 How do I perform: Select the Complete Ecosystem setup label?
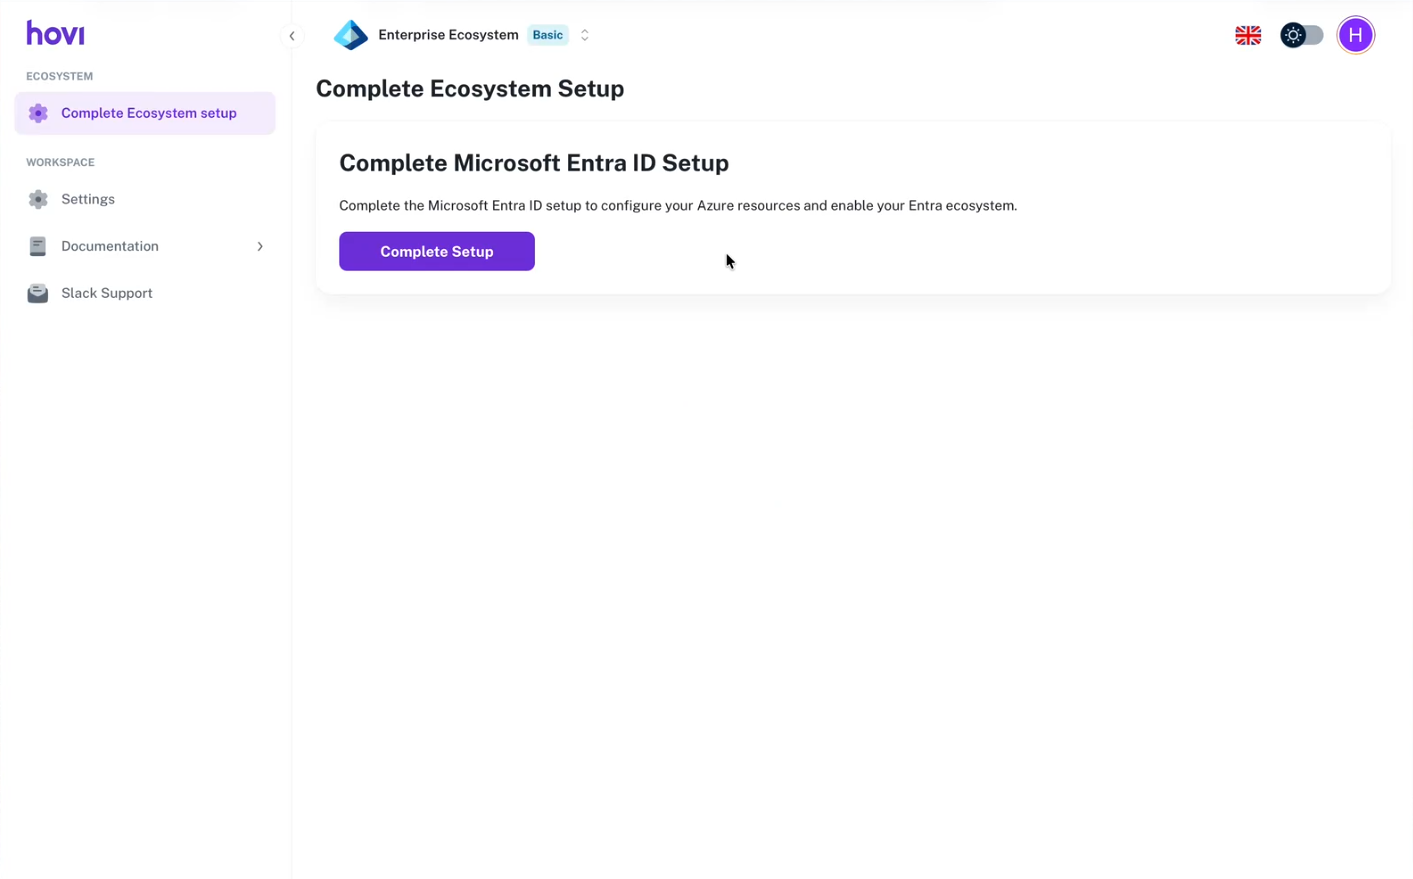(149, 113)
